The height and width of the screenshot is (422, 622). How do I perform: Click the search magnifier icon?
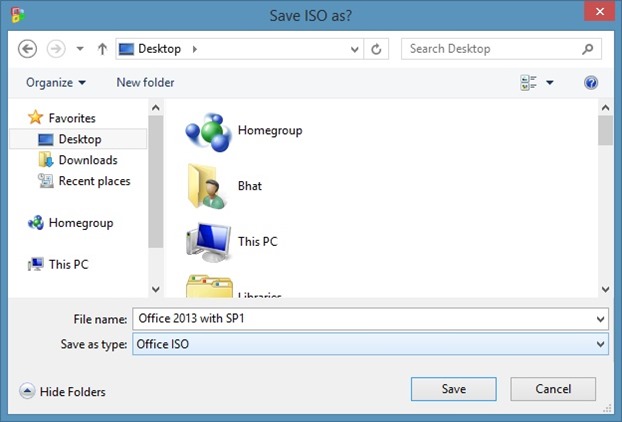[x=587, y=49]
